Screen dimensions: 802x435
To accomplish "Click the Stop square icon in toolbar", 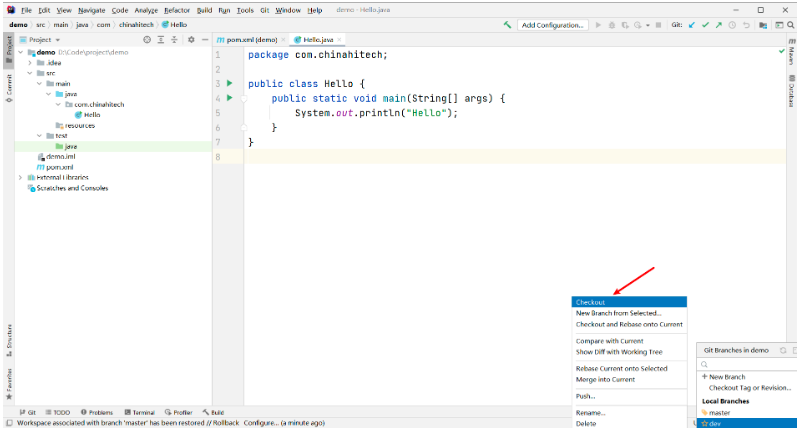I will pyautogui.click(x=658, y=25).
